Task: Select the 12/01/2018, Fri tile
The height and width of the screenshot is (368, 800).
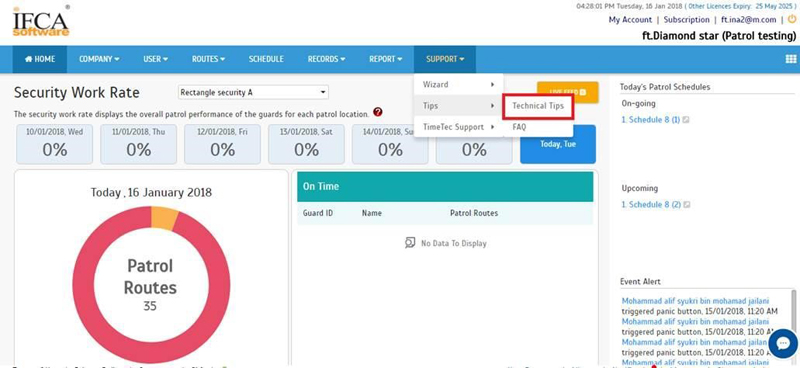Action: click(x=222, y=144)
